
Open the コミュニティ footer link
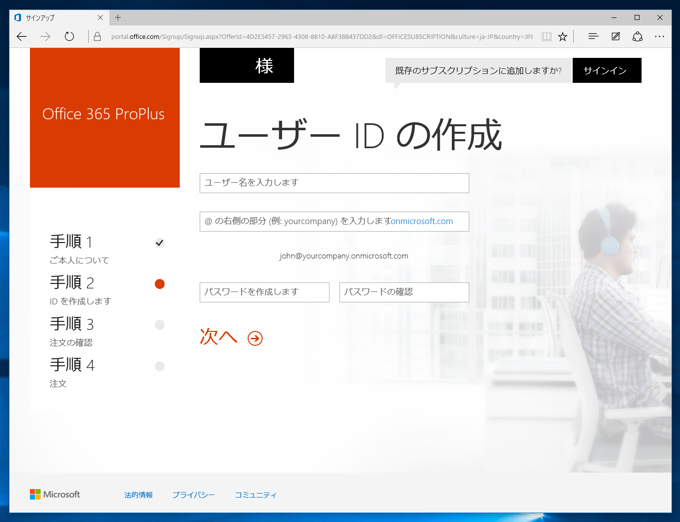[255, 495]
